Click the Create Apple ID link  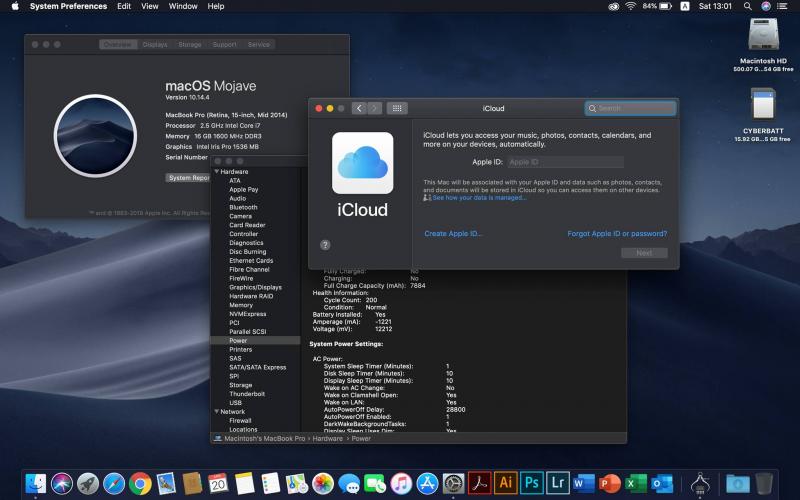coord(453,234)
